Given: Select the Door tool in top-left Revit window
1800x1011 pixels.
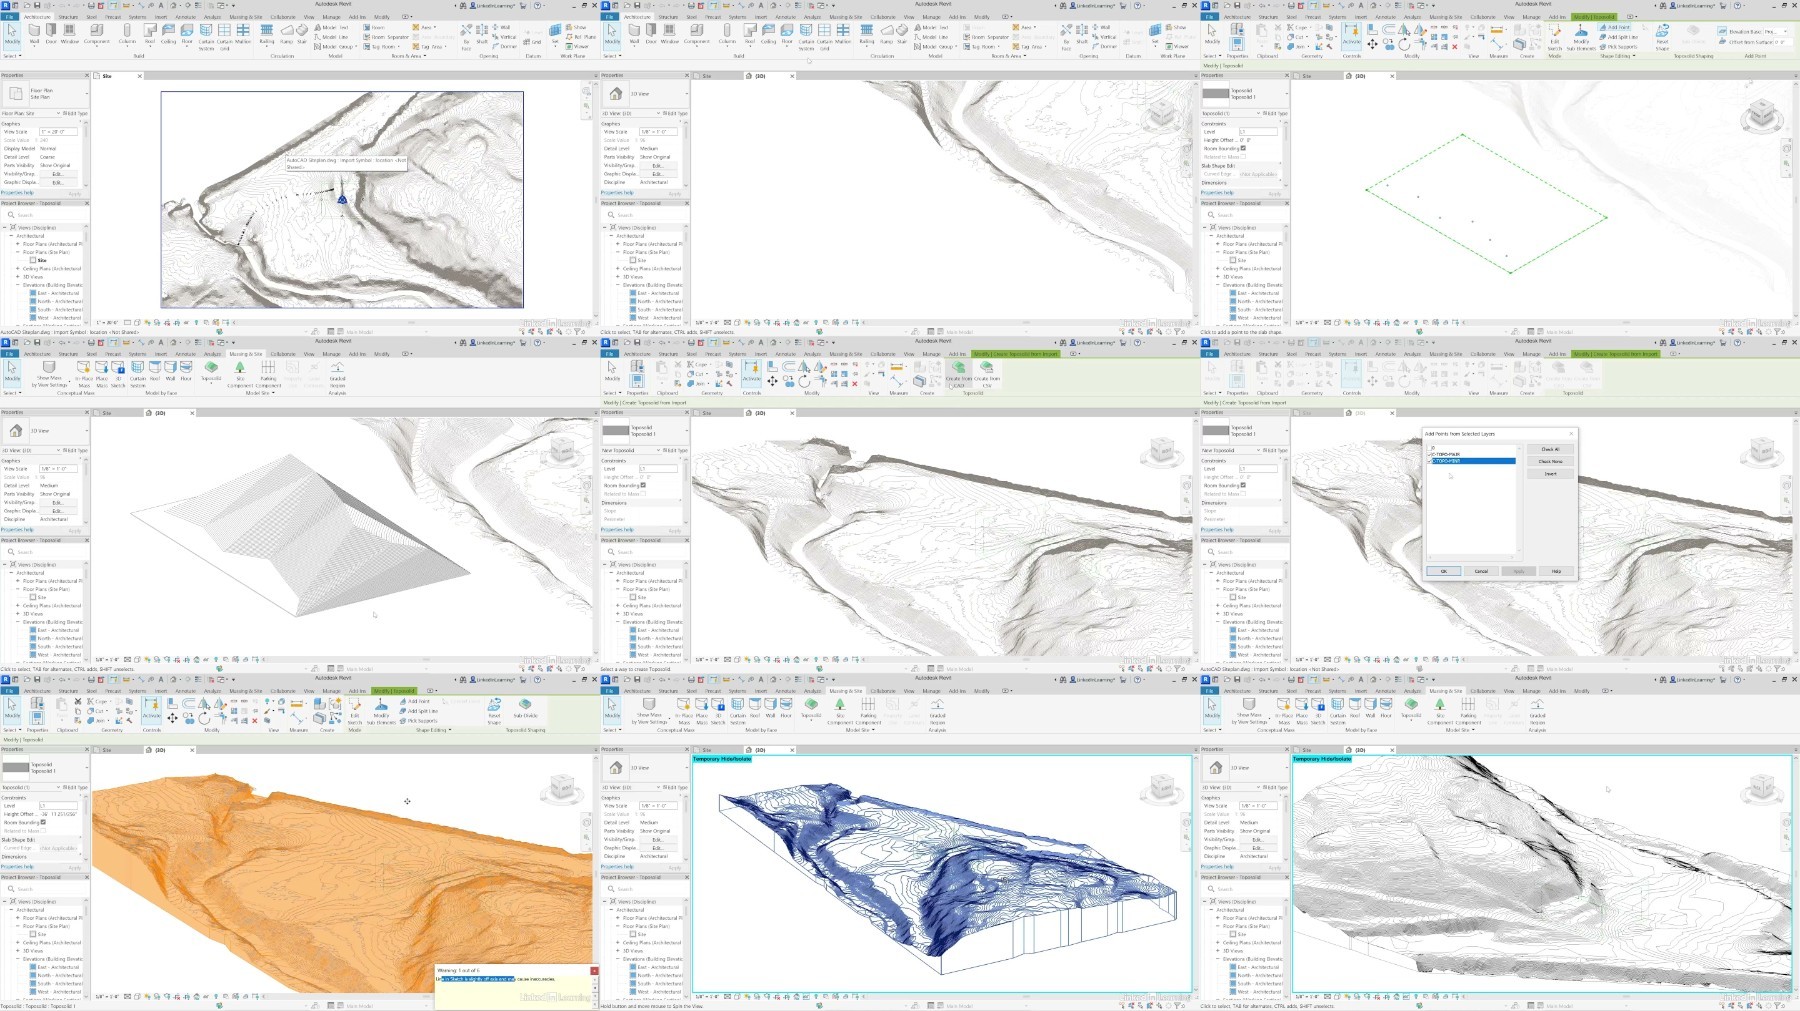Looking at the screenshot, I should [x=52, y=33].
